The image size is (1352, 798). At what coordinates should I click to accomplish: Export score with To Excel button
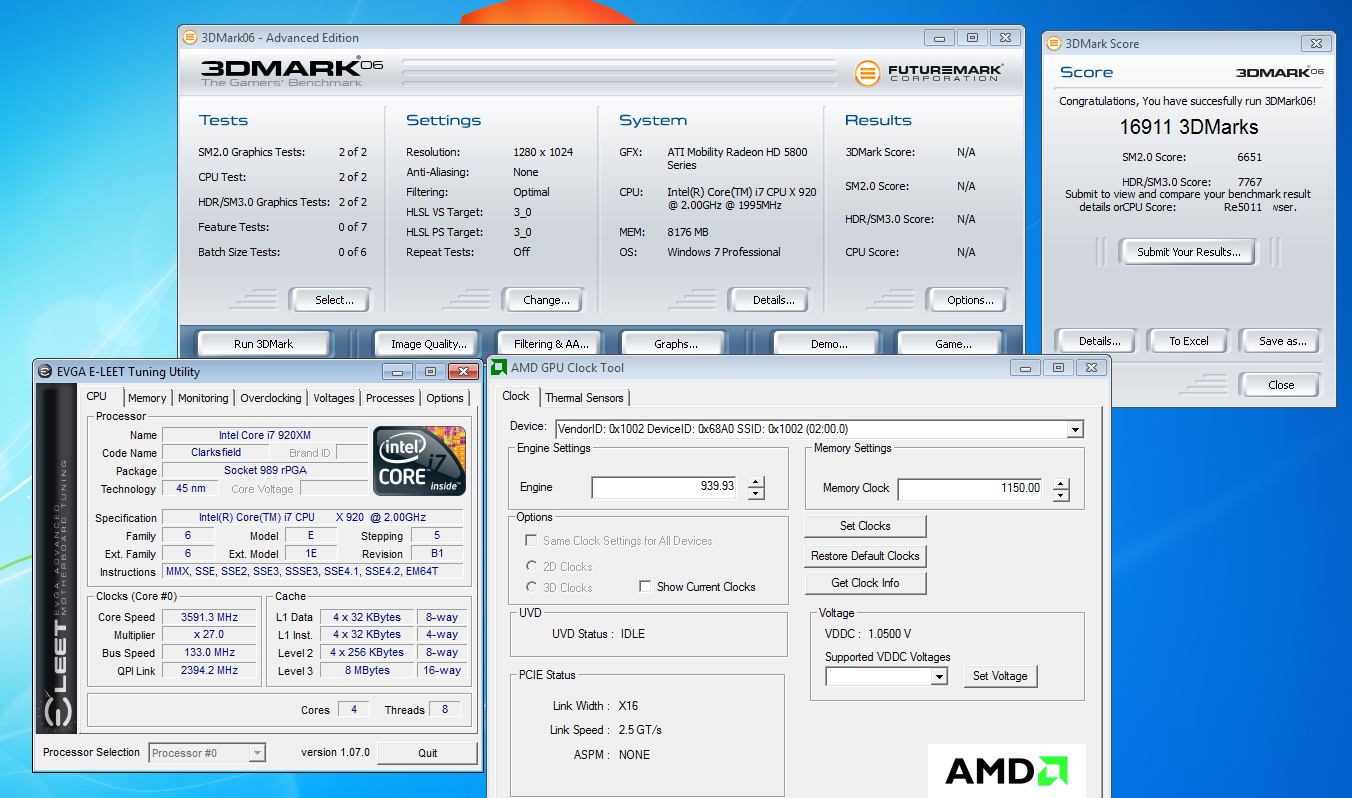[x=1189, y=341]
